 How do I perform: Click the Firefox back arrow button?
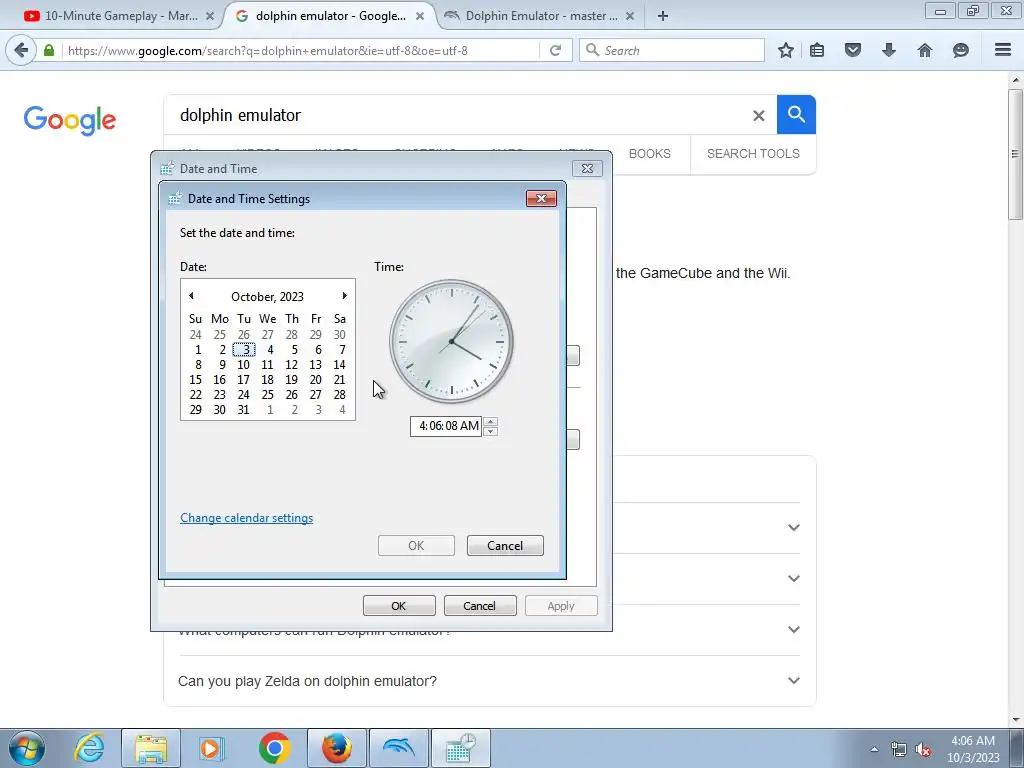click(21, 50)
